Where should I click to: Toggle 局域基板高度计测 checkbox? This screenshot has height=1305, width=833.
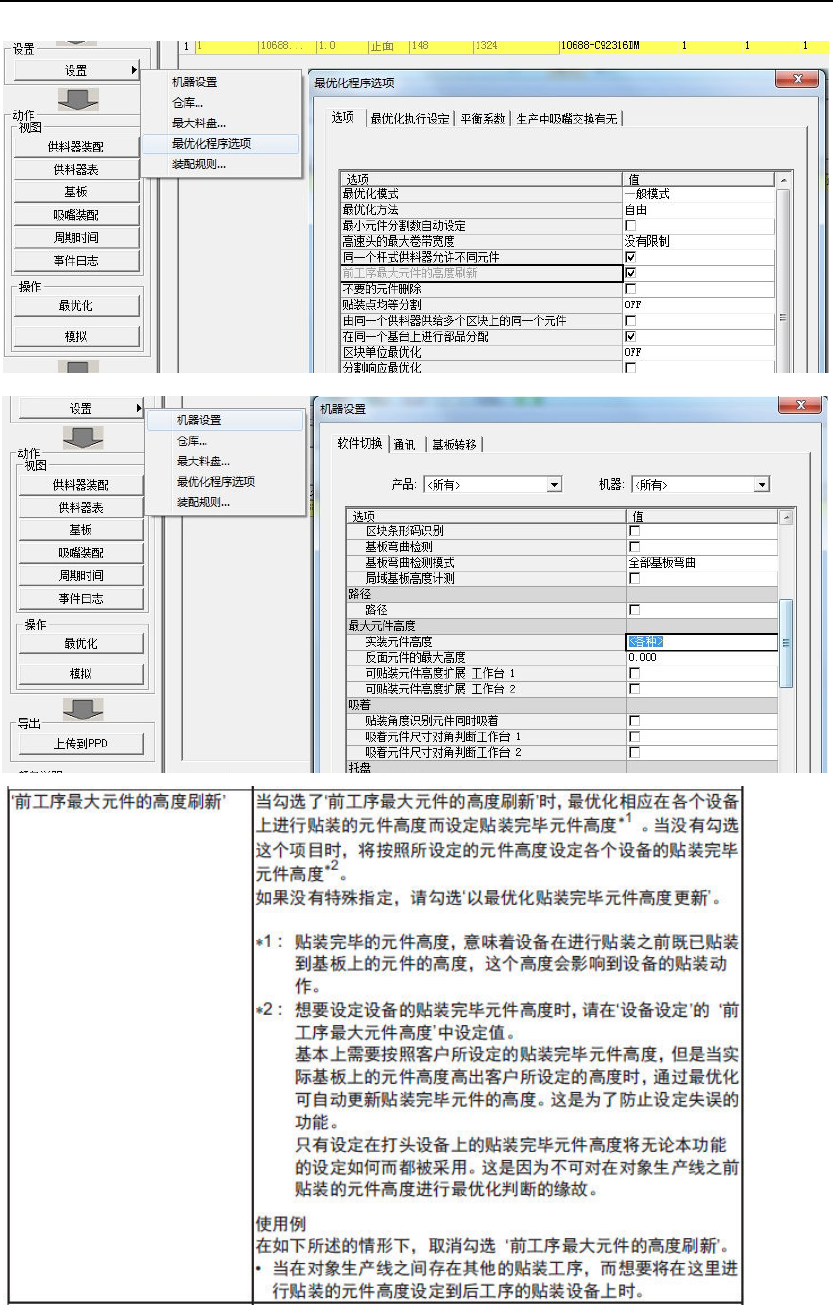[634, 578]
